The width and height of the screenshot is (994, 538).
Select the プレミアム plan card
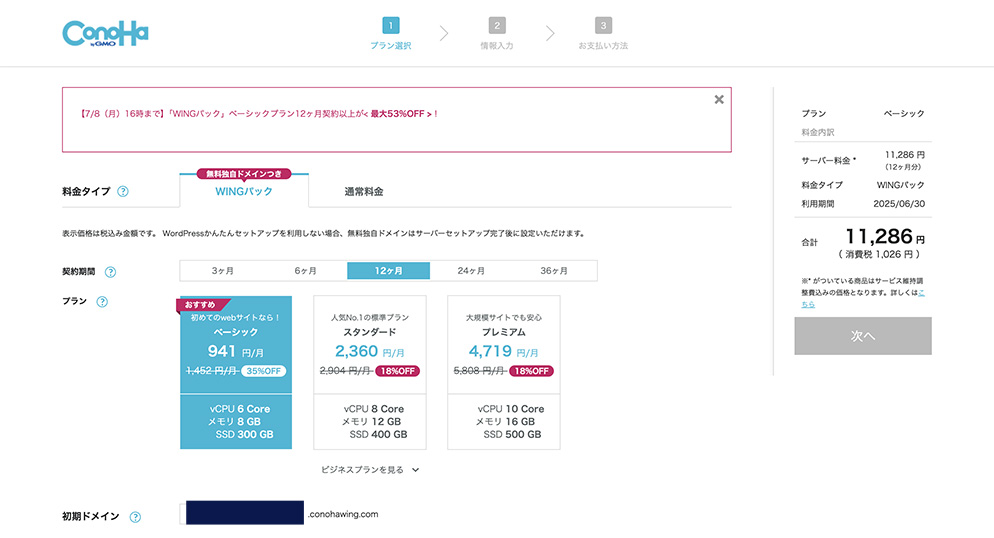click(504, 373)
